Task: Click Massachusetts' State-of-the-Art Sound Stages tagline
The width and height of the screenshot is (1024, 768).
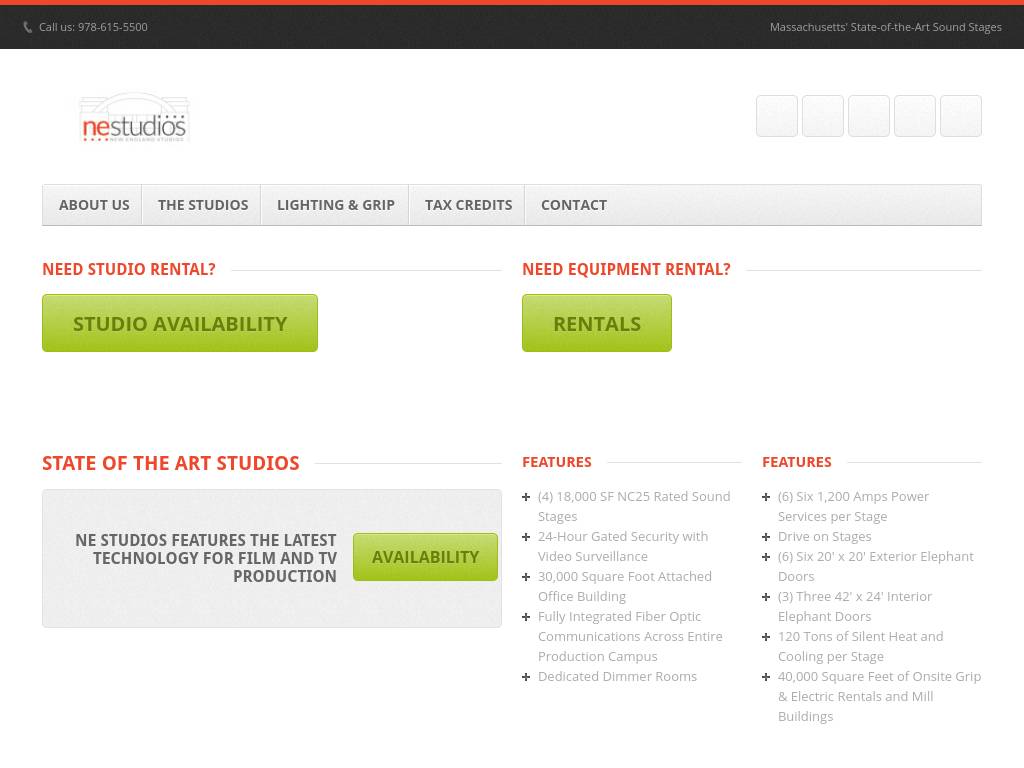Action: 885,27
